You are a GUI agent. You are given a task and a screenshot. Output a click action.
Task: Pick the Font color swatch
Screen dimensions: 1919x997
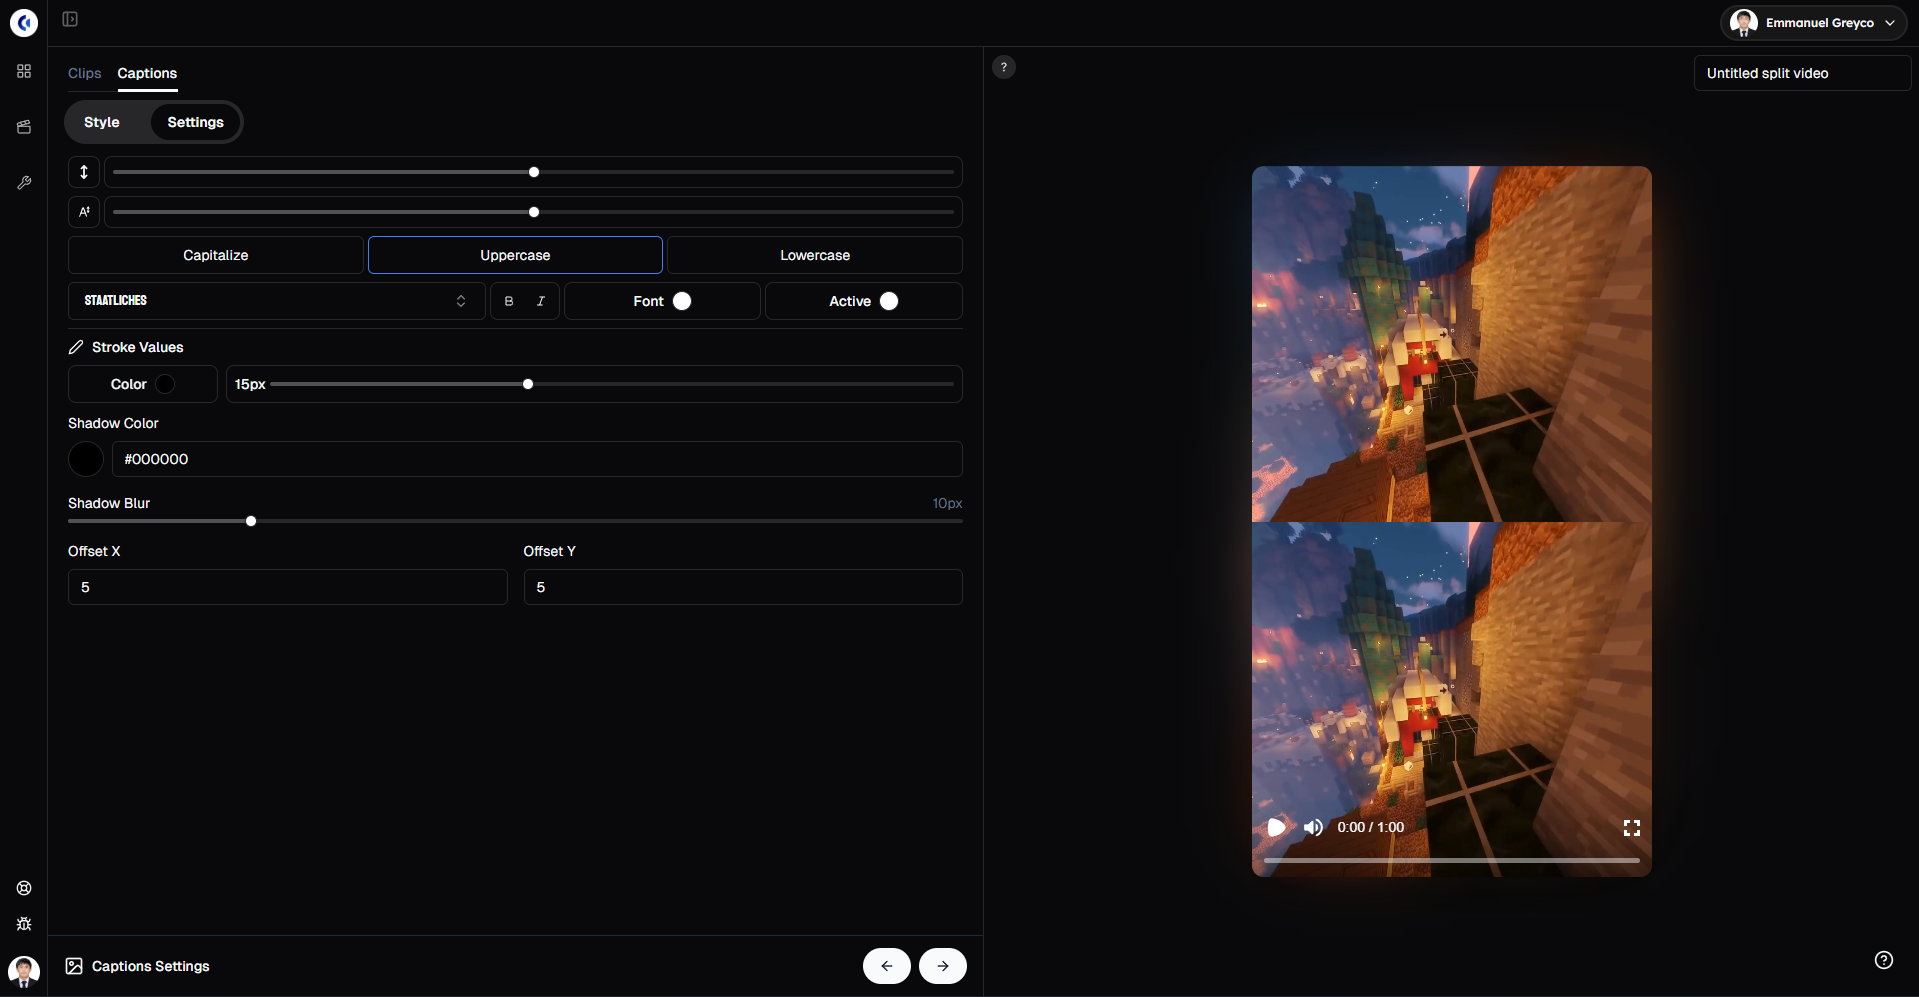click(x=682, y=301)
